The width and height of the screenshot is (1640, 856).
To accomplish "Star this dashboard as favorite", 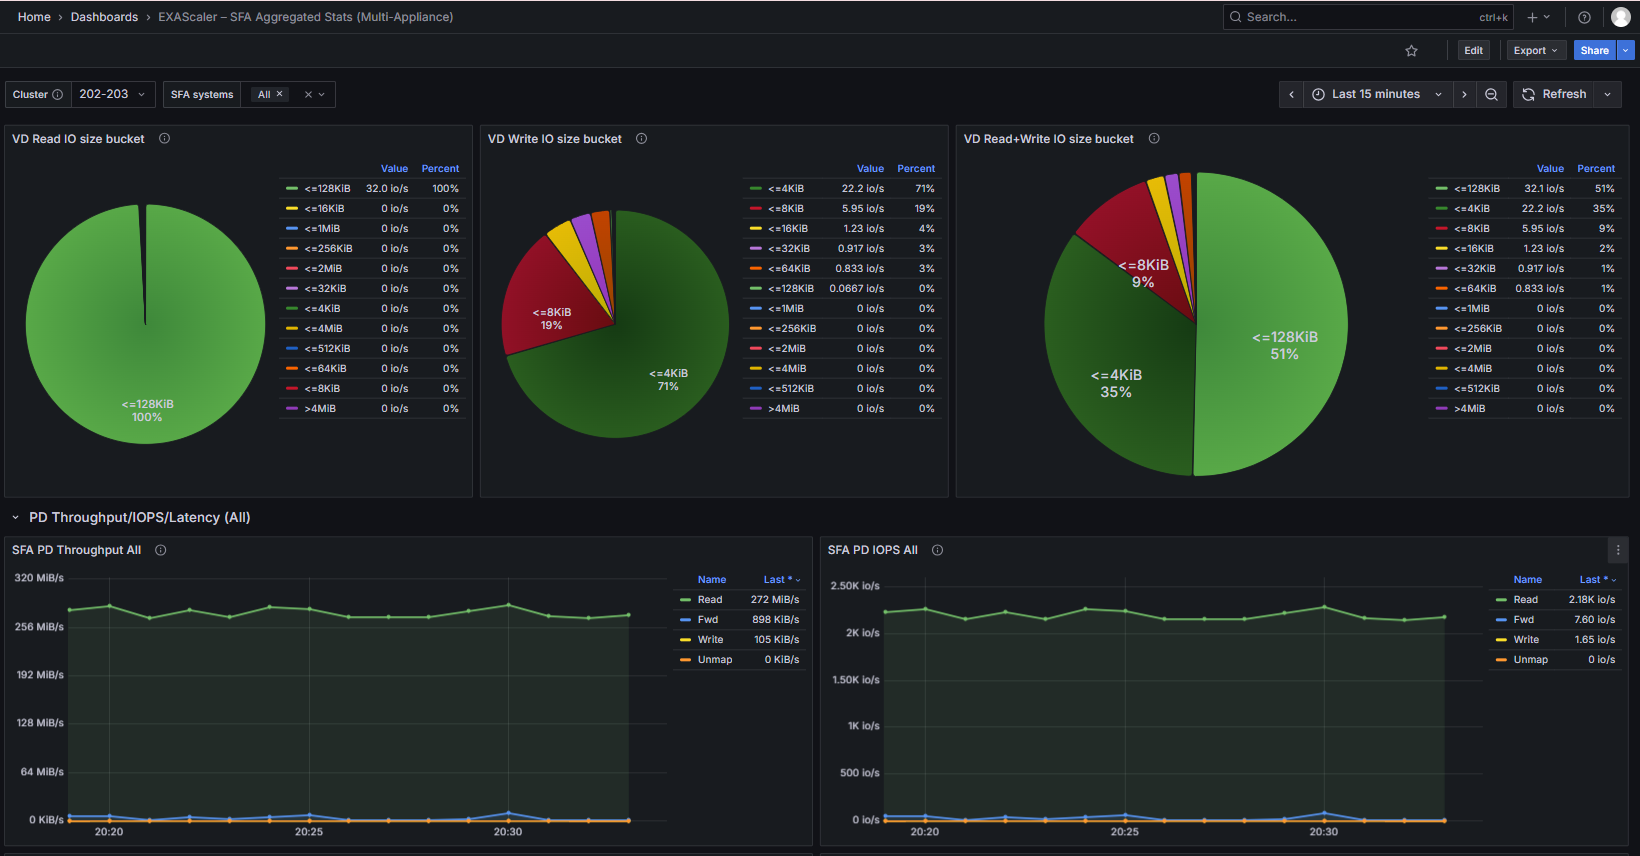I will (1411, 51).
